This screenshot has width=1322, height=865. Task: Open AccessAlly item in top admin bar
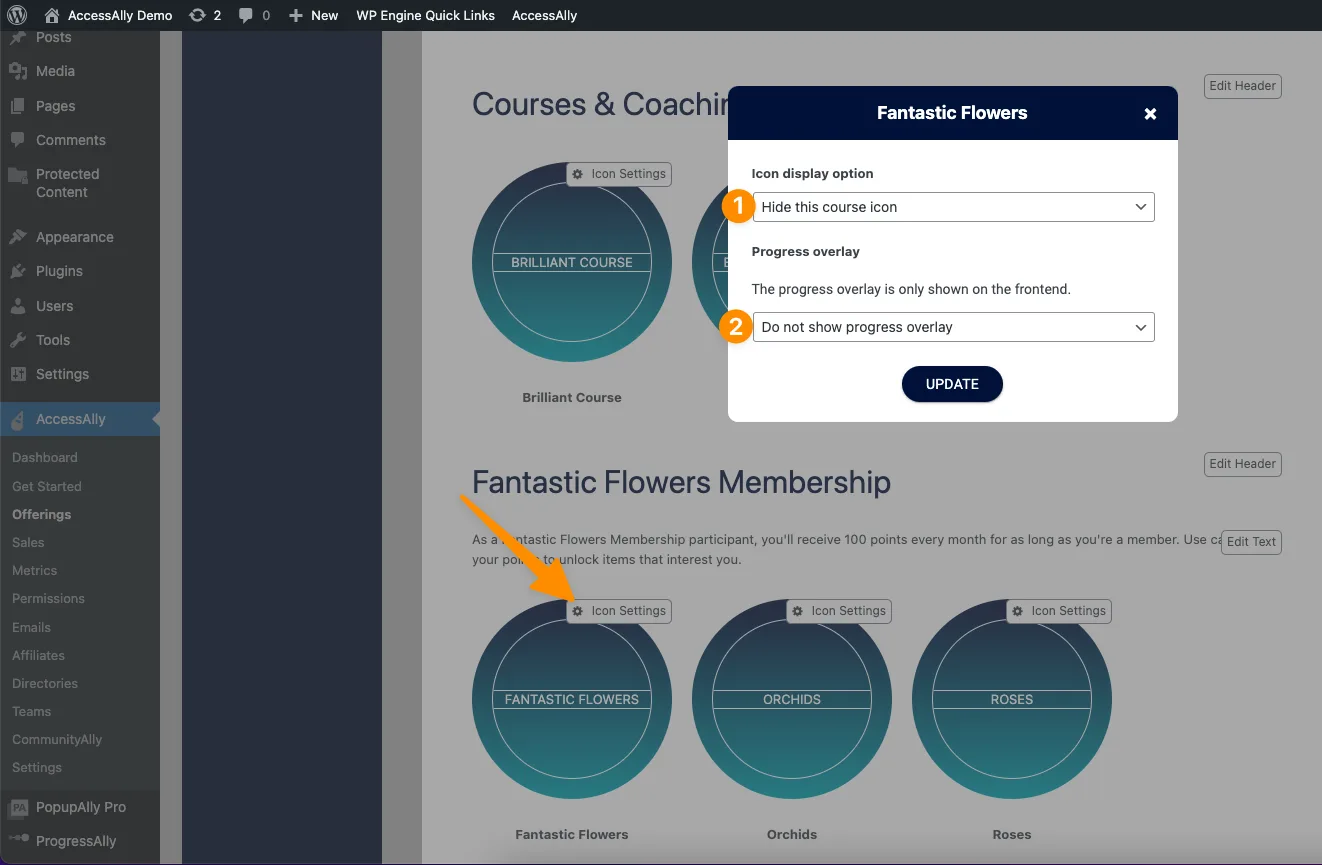pos(544,15)
